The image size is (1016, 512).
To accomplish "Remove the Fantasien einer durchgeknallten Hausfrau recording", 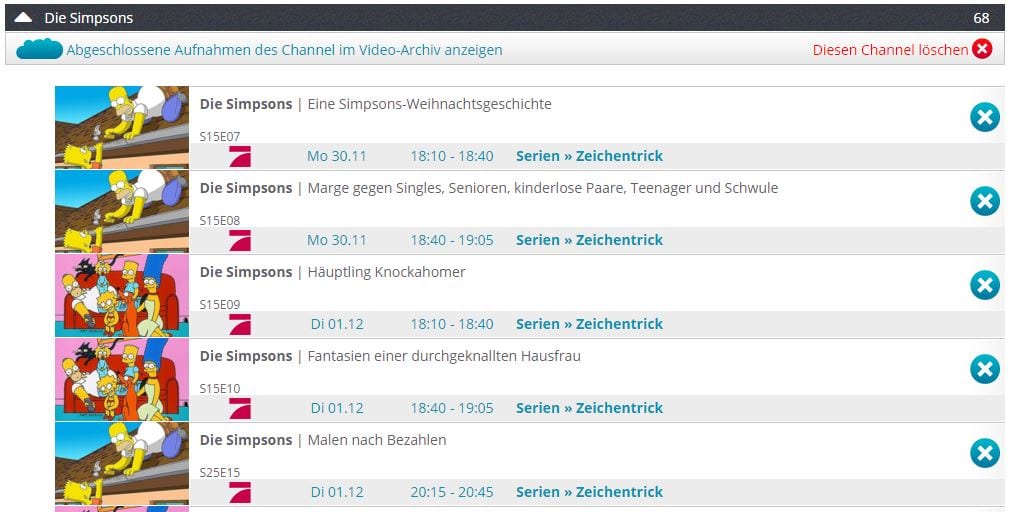I will point(984,369).
